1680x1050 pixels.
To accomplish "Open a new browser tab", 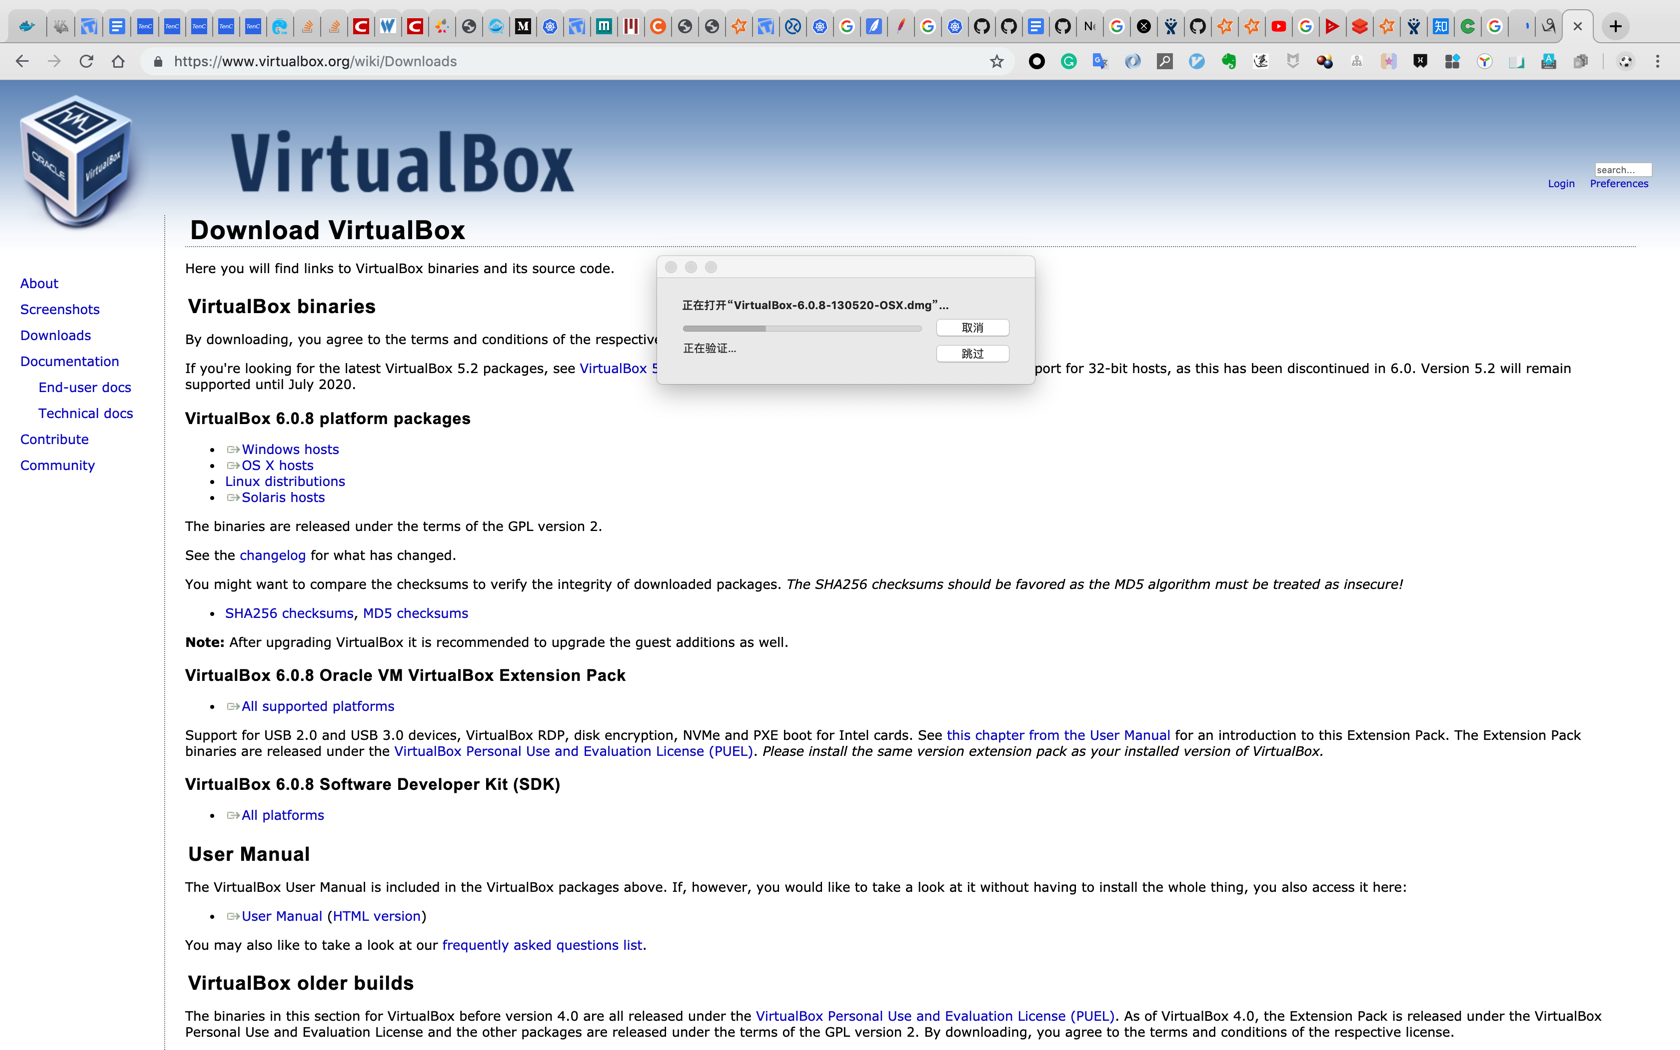I will (1616, 26).
